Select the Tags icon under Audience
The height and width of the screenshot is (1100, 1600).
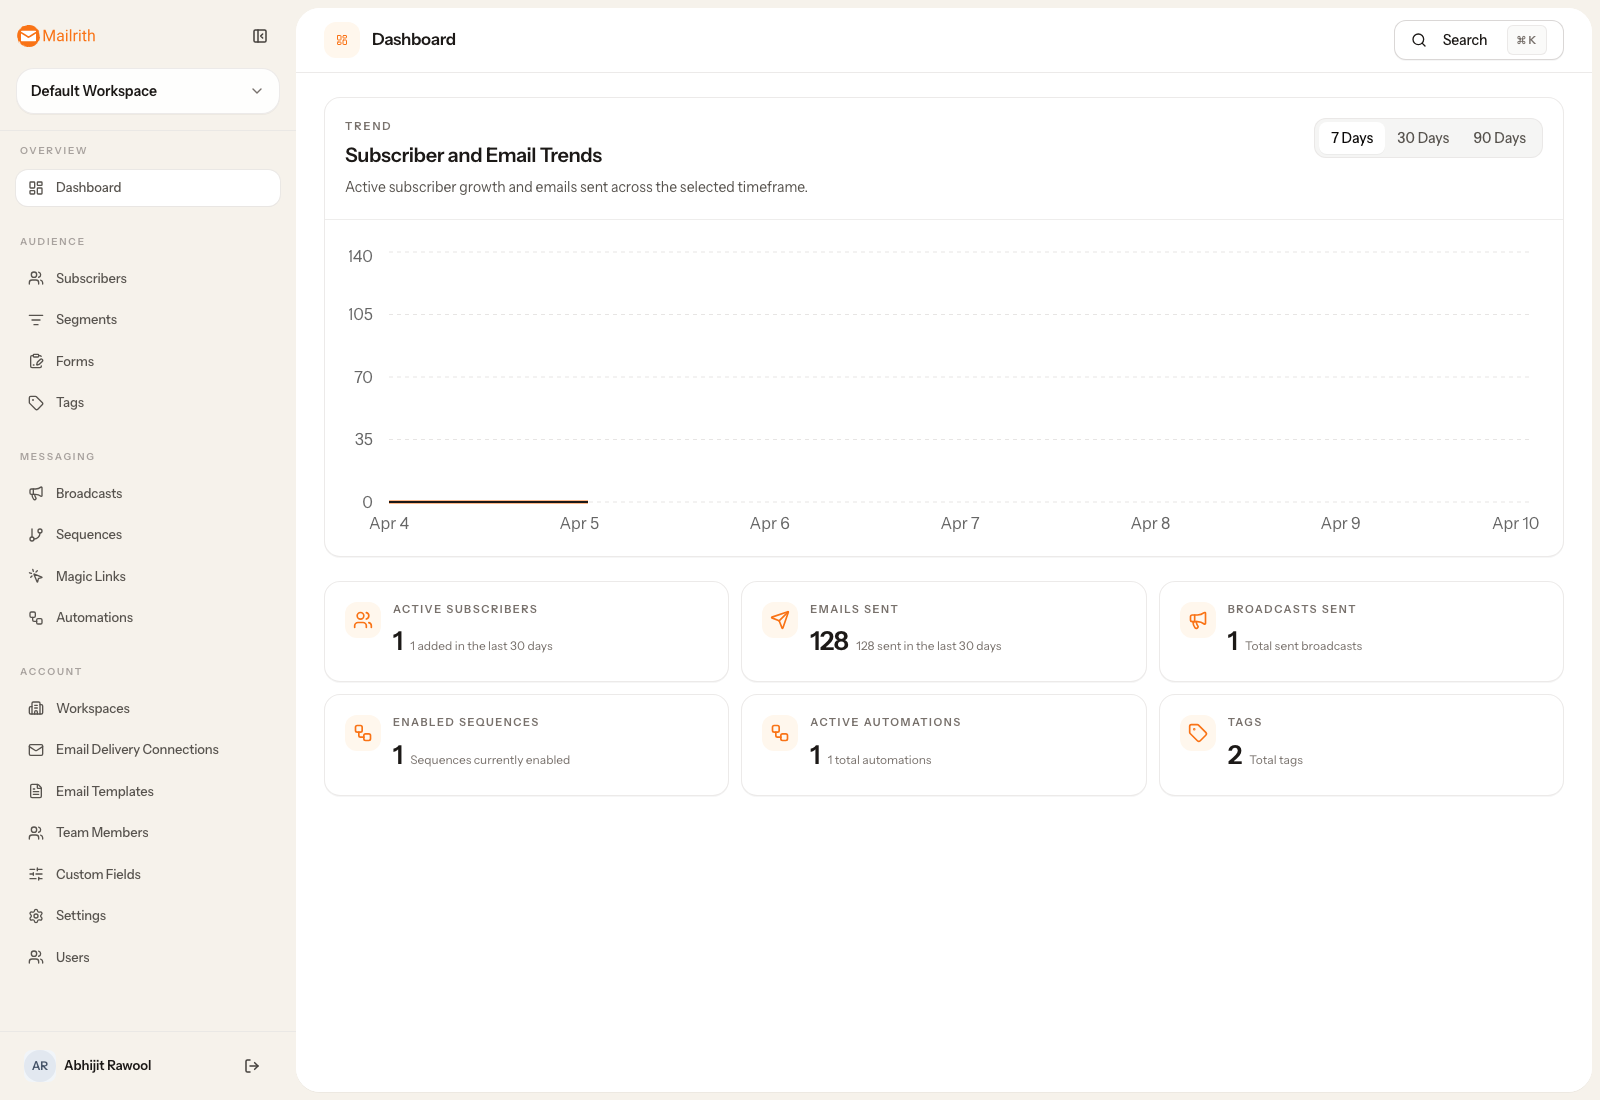36,402
